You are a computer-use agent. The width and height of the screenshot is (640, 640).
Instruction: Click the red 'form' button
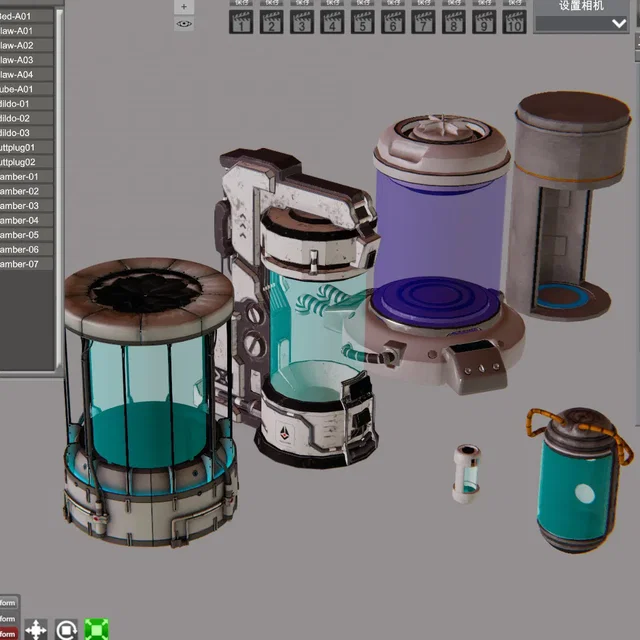click(9, 633)
